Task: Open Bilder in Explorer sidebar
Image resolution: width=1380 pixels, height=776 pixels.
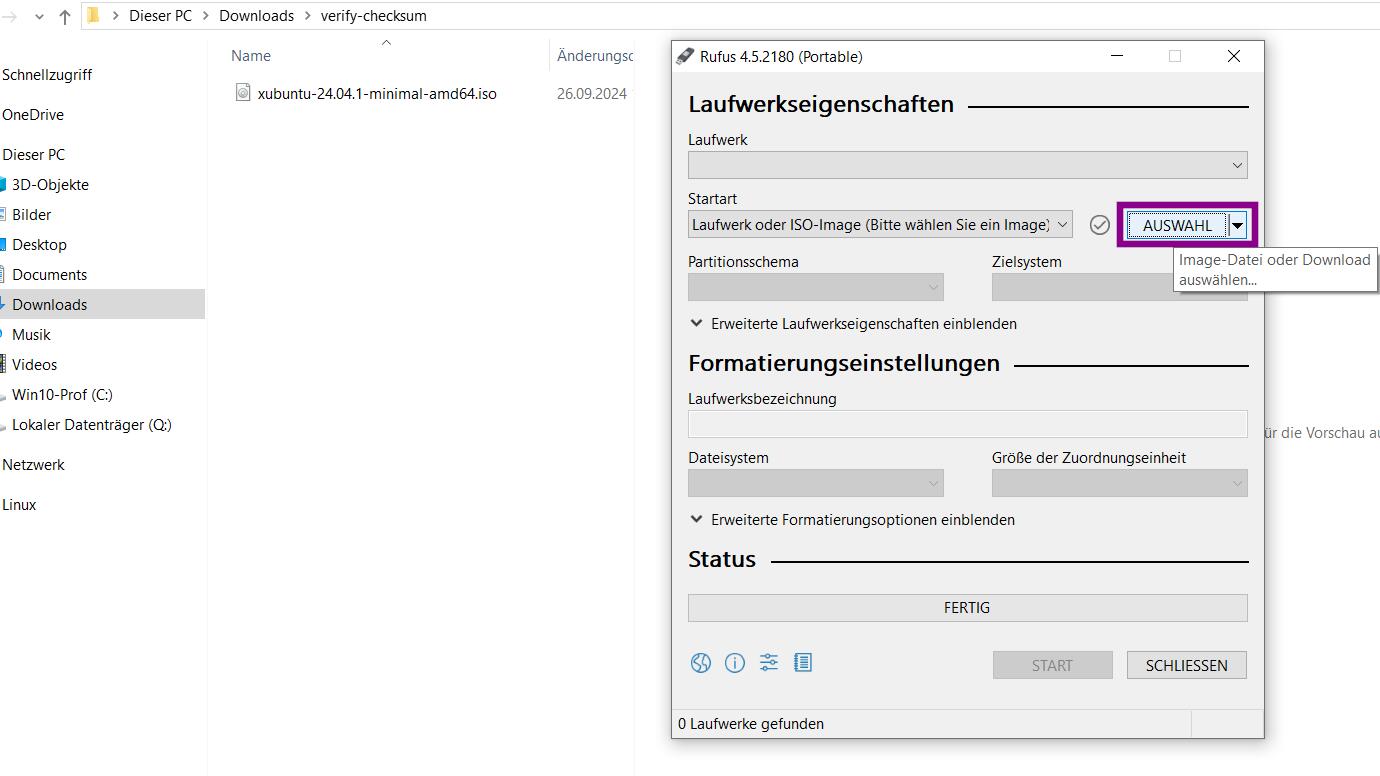Action: (x=32, y=215)
